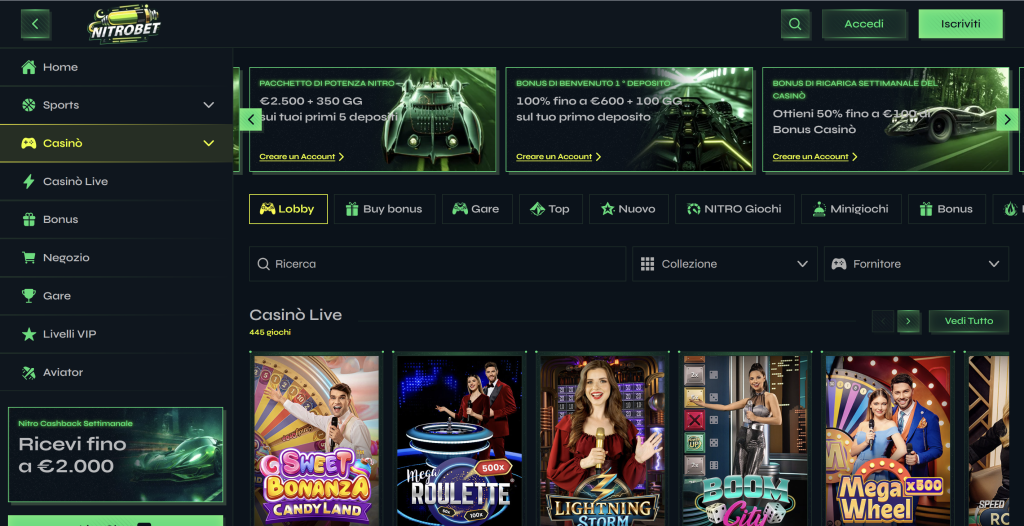1024x526 pixels.
Task: Click the Home house icon
Action: click(28, 67)
